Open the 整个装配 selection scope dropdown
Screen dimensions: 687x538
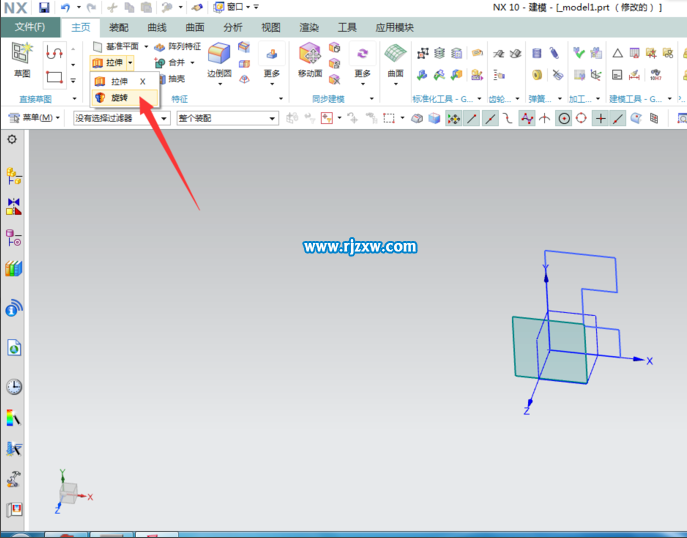[227, 118]
